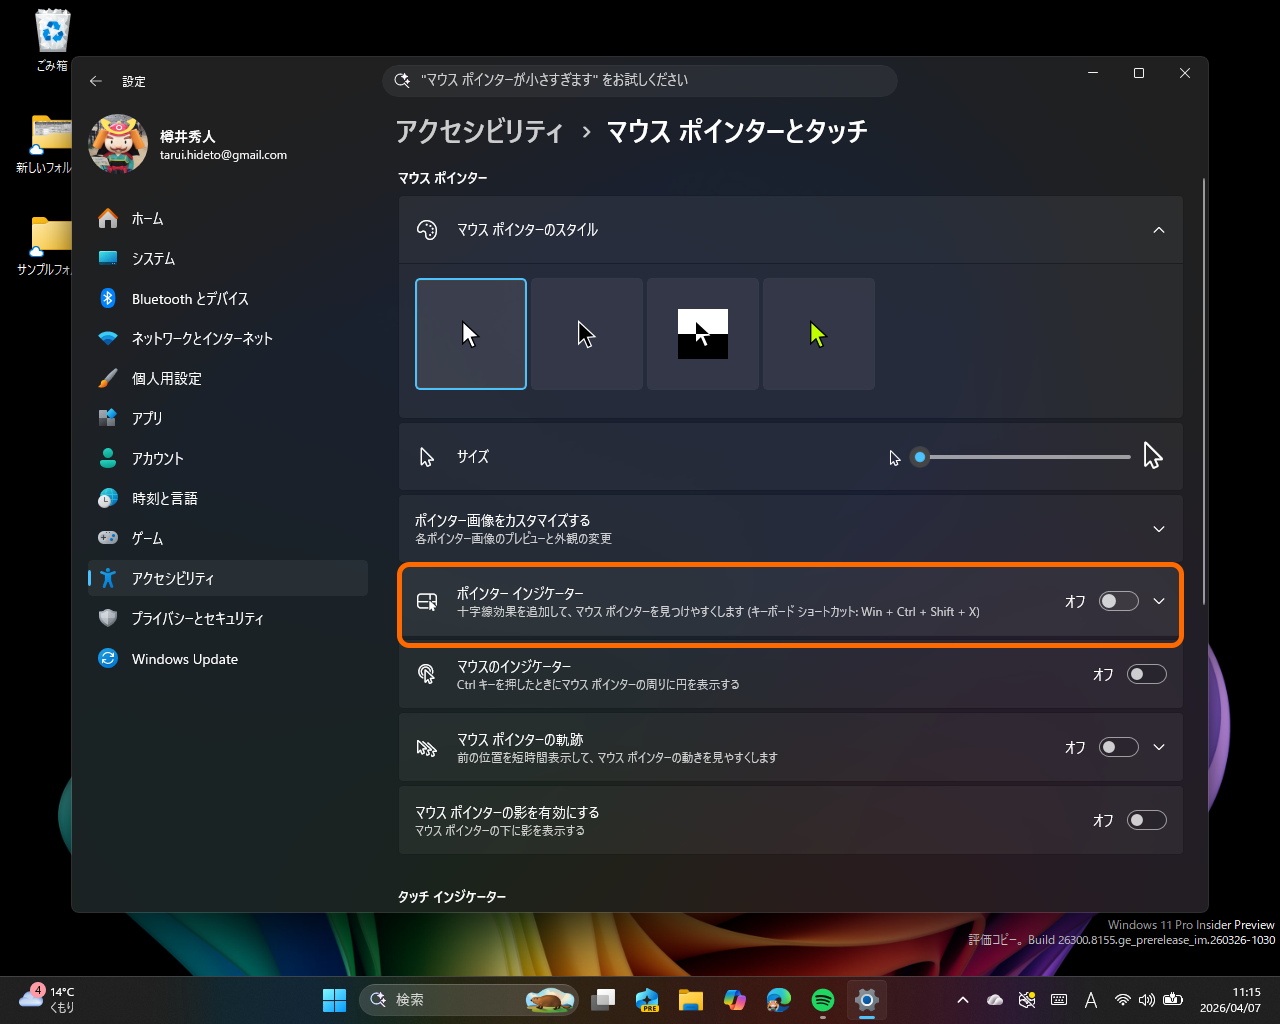The image size is (1280, 1024).
Task: Select the black mouse pointer style
Action: click(586, 333)
